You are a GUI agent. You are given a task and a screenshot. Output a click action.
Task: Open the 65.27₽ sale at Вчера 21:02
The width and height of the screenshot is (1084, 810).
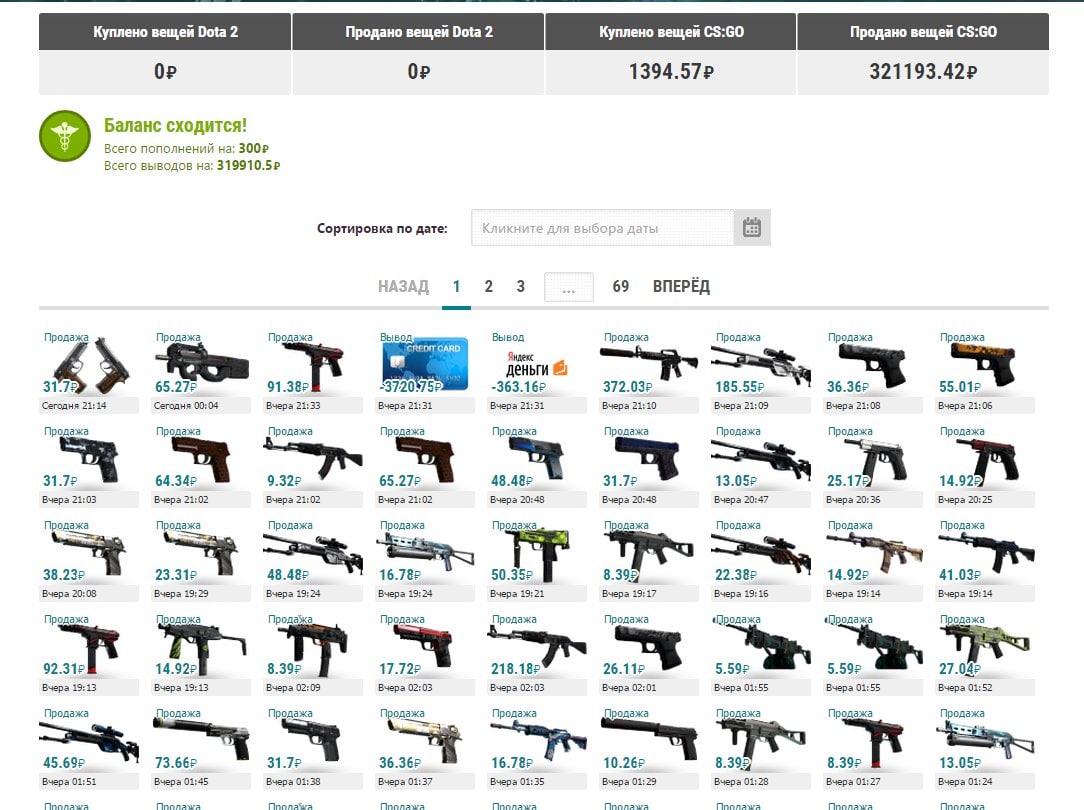tap(425, 466)
